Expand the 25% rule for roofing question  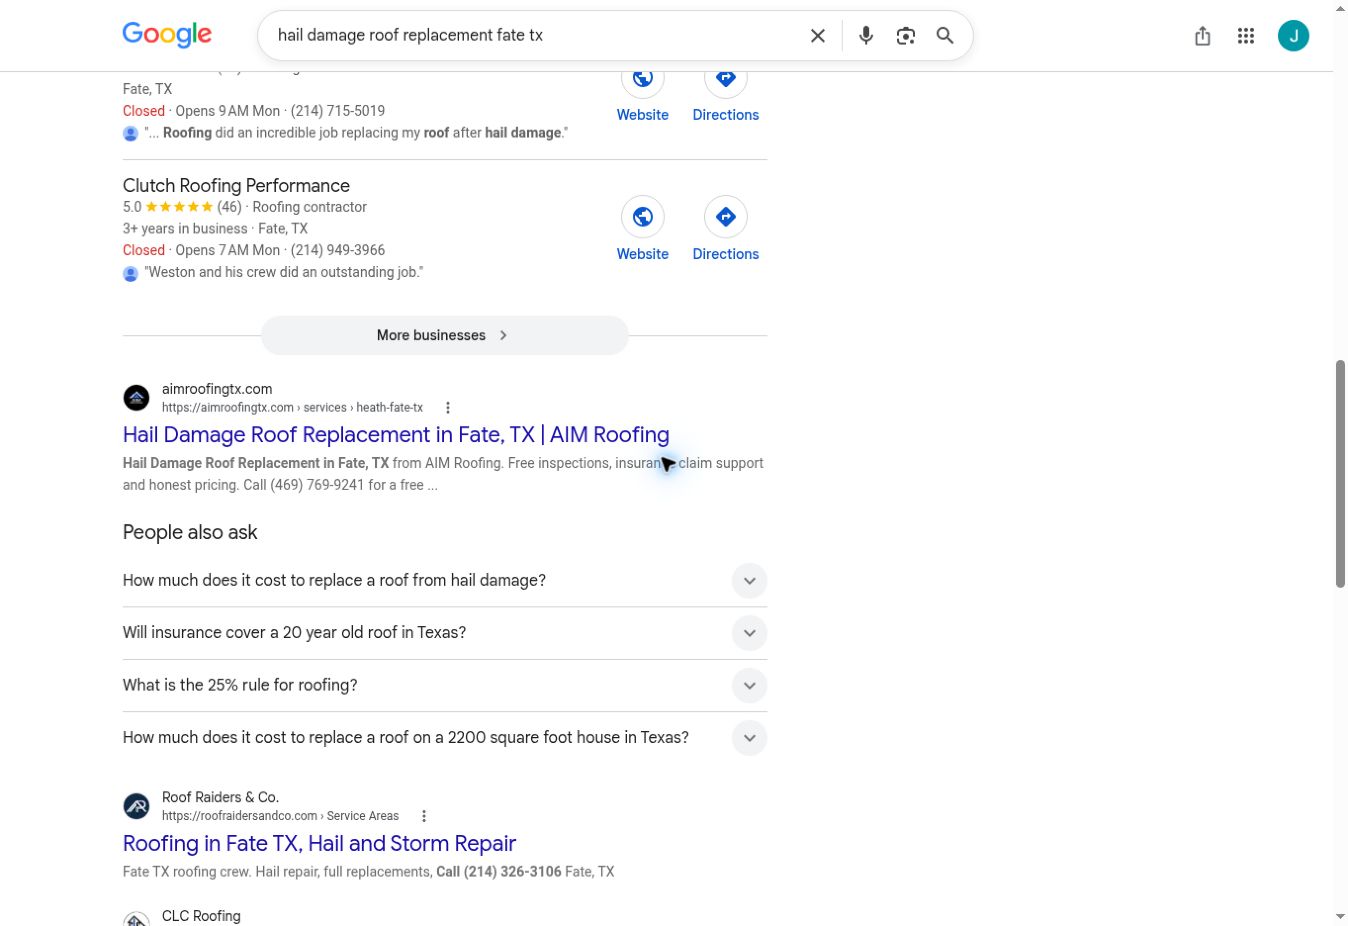coord(749,686)
